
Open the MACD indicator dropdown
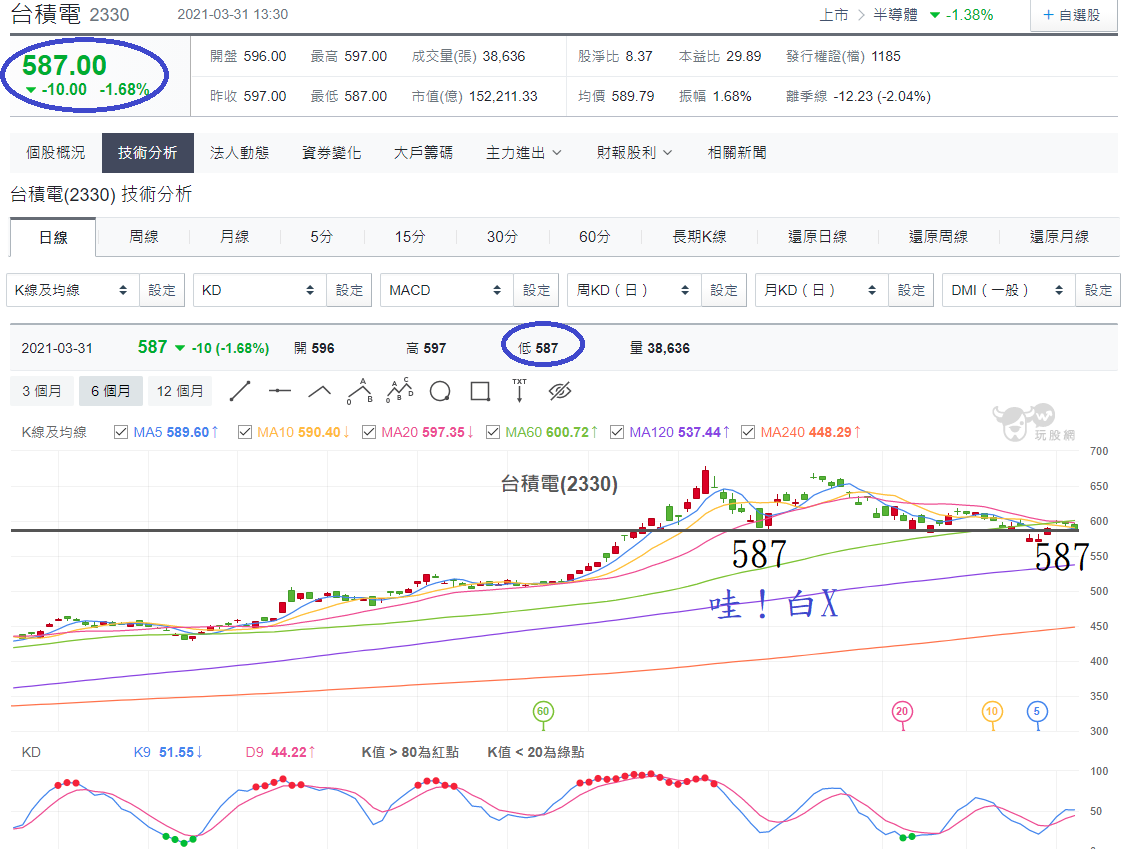(x=447, y=290)
